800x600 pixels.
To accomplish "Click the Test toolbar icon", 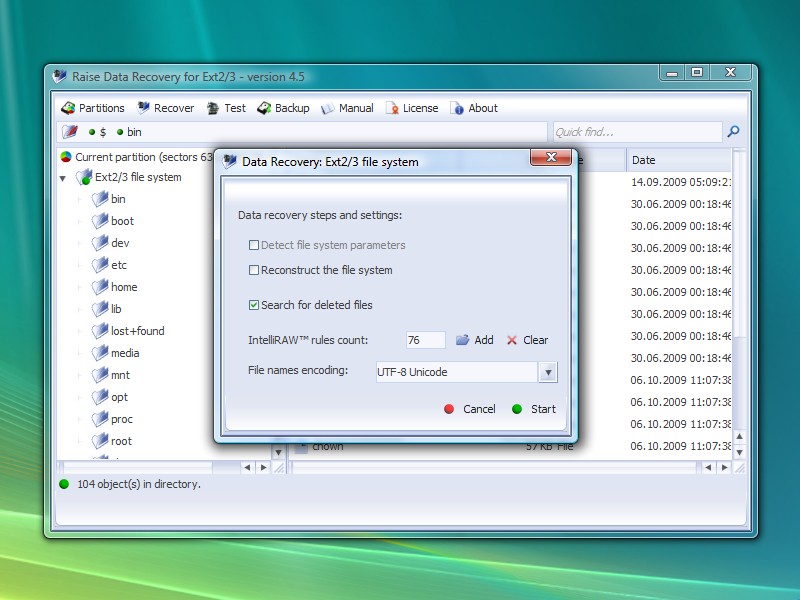I will (x=214, y=108).
